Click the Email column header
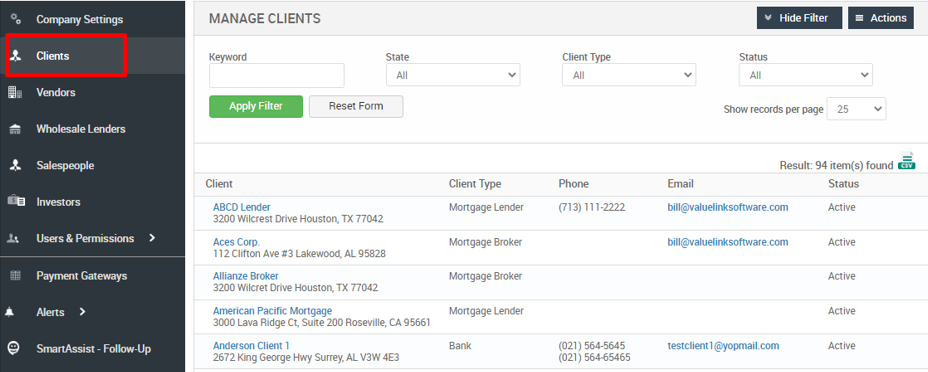This screenshot has width=928, height=372. click(x=680, y=184)
